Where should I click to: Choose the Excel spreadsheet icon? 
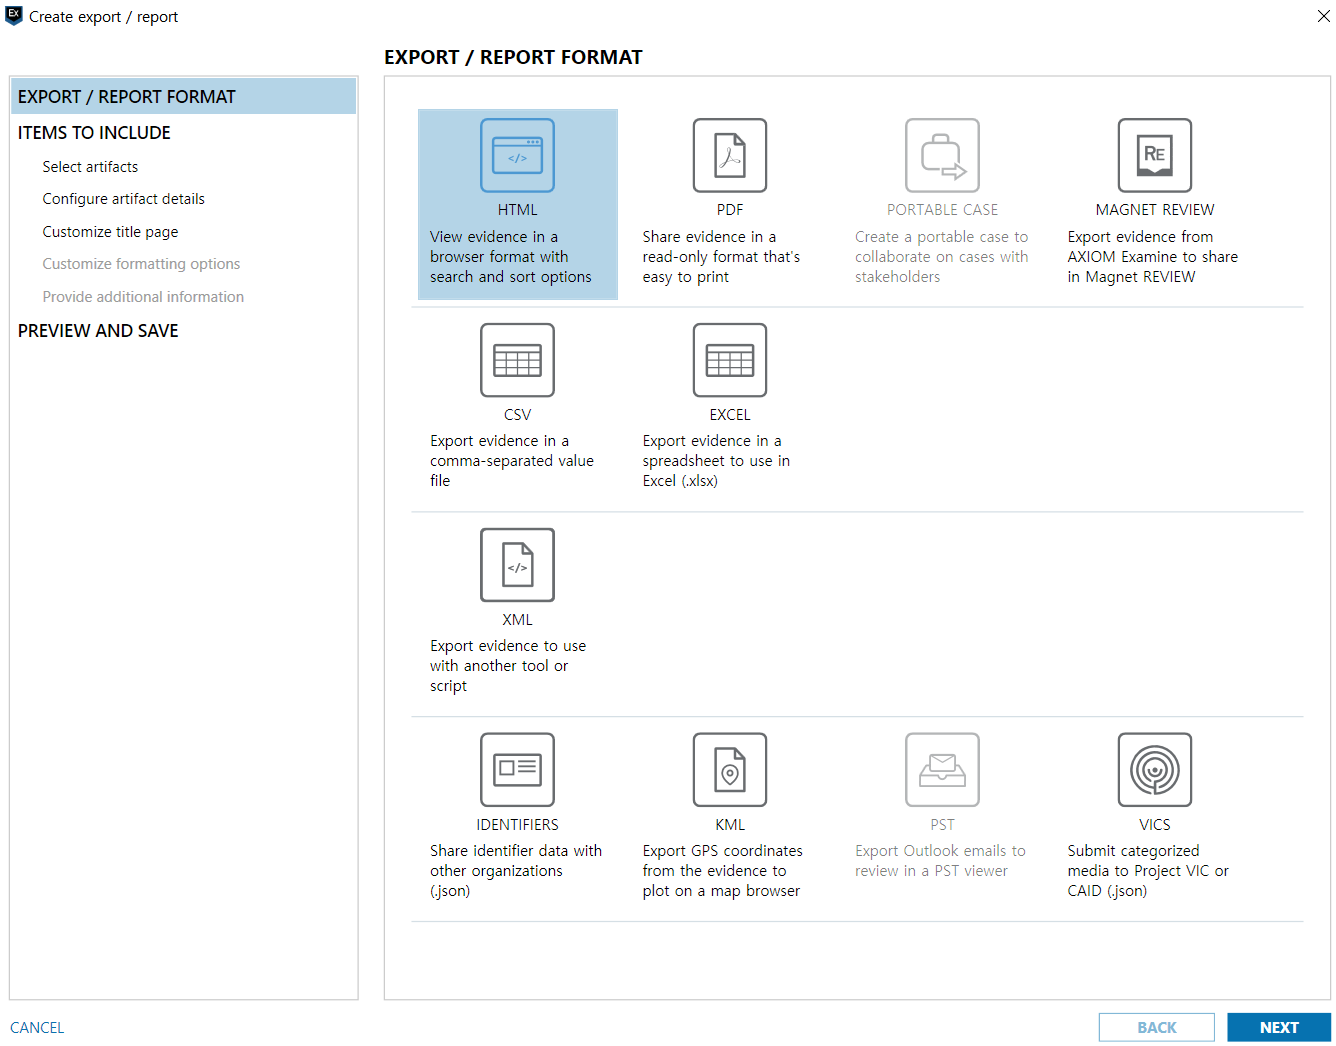tap(730, 360)
